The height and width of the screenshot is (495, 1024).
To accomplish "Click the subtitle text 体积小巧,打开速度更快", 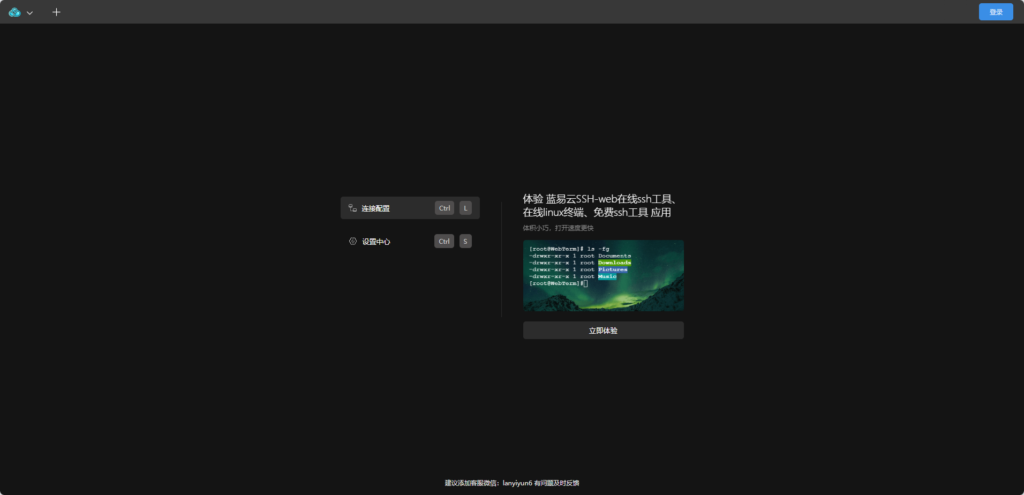I will [558, 228].
